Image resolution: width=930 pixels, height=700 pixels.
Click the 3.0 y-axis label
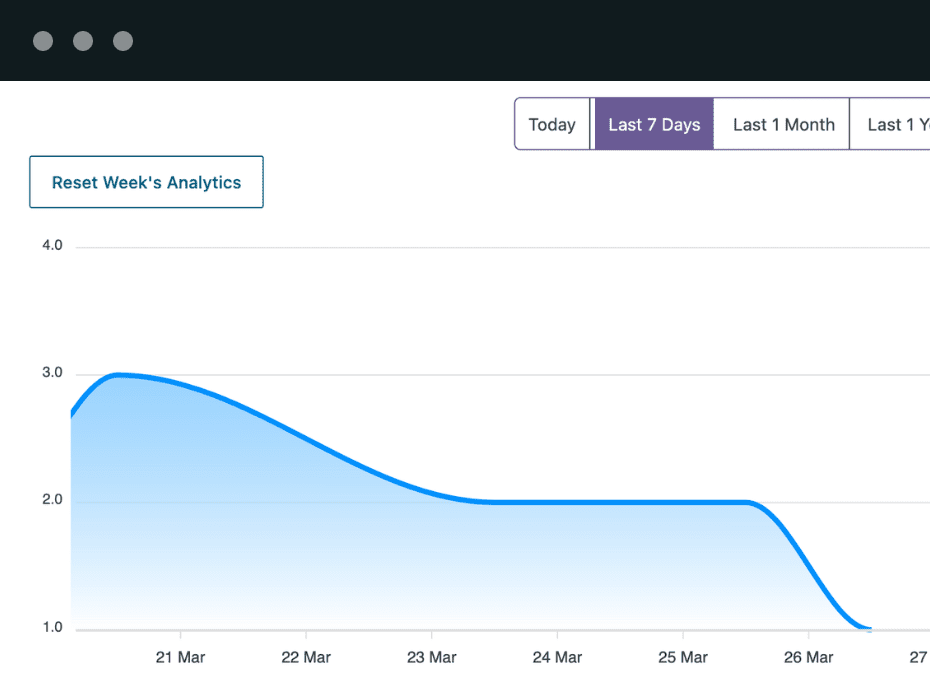pos(52,373)
